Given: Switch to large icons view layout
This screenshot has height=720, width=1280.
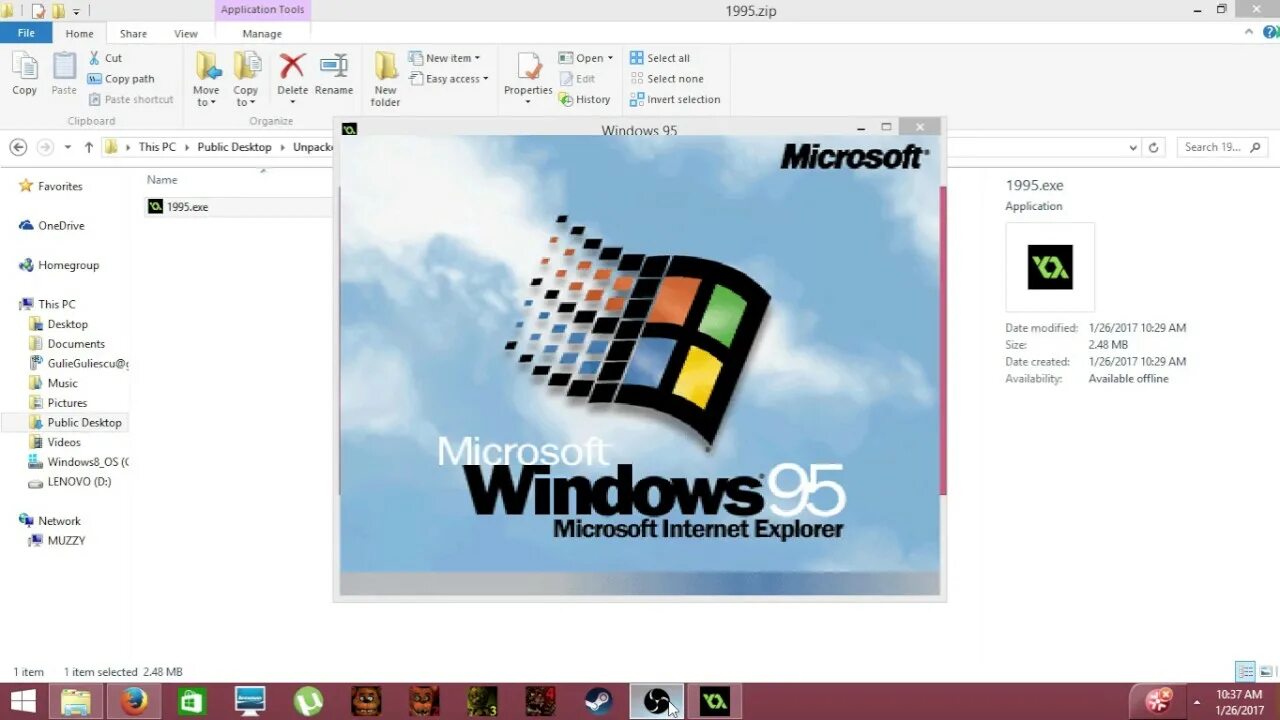Looking at the screenshot, I should (x=1266, y=672).
